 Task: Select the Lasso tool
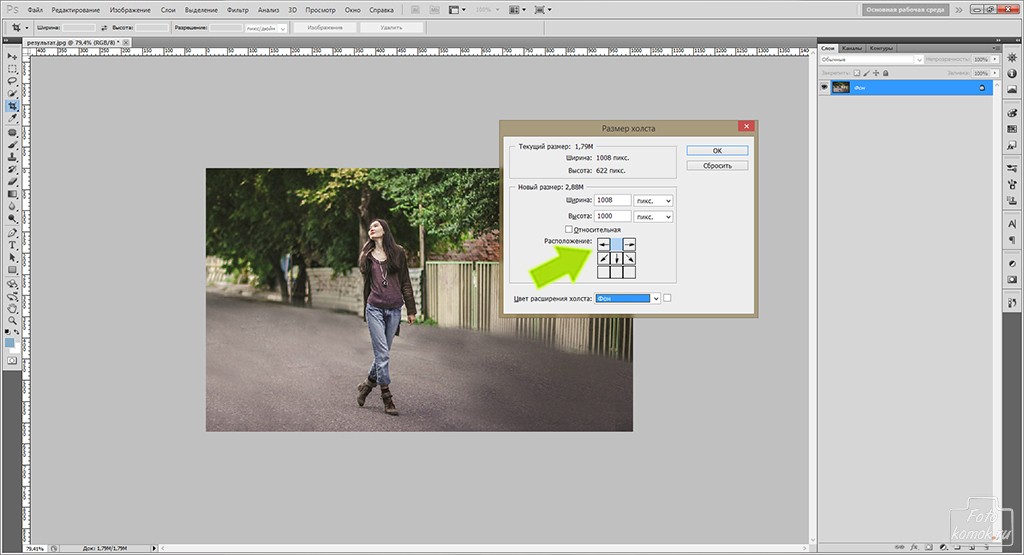[x=12, y=82]
